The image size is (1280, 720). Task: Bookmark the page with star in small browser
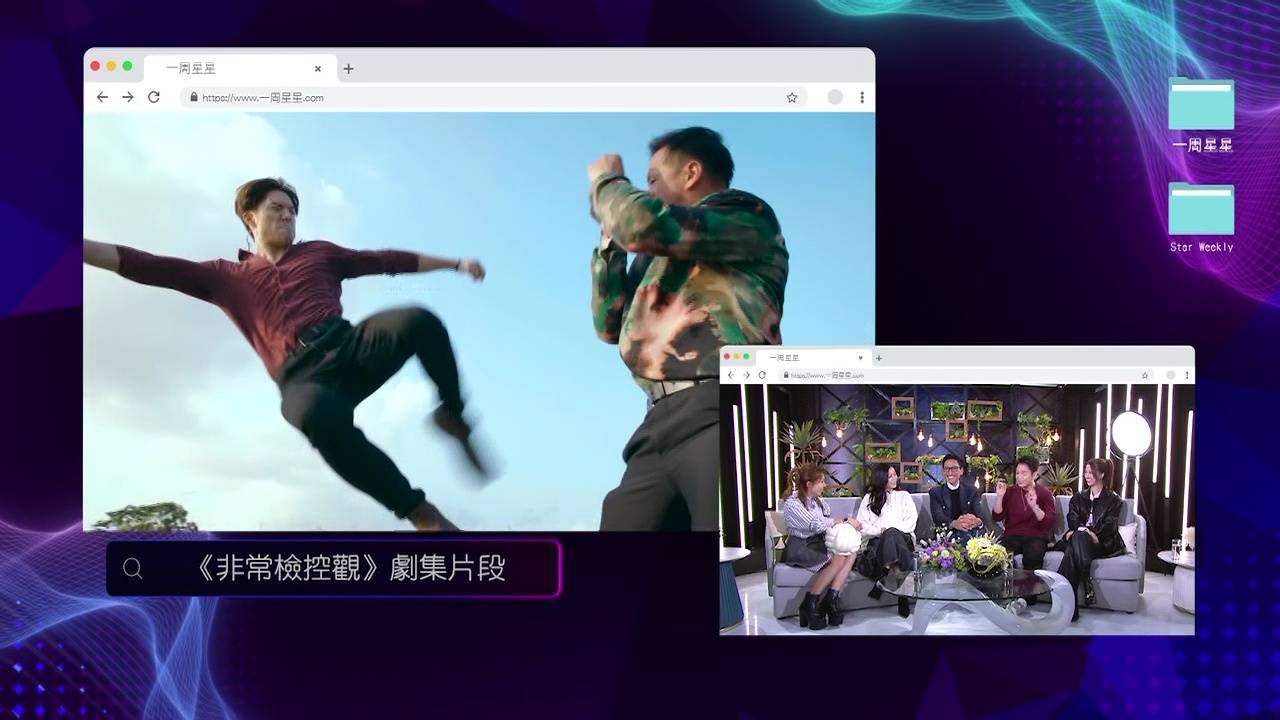pyautogui.click(x=1145, y=375)
